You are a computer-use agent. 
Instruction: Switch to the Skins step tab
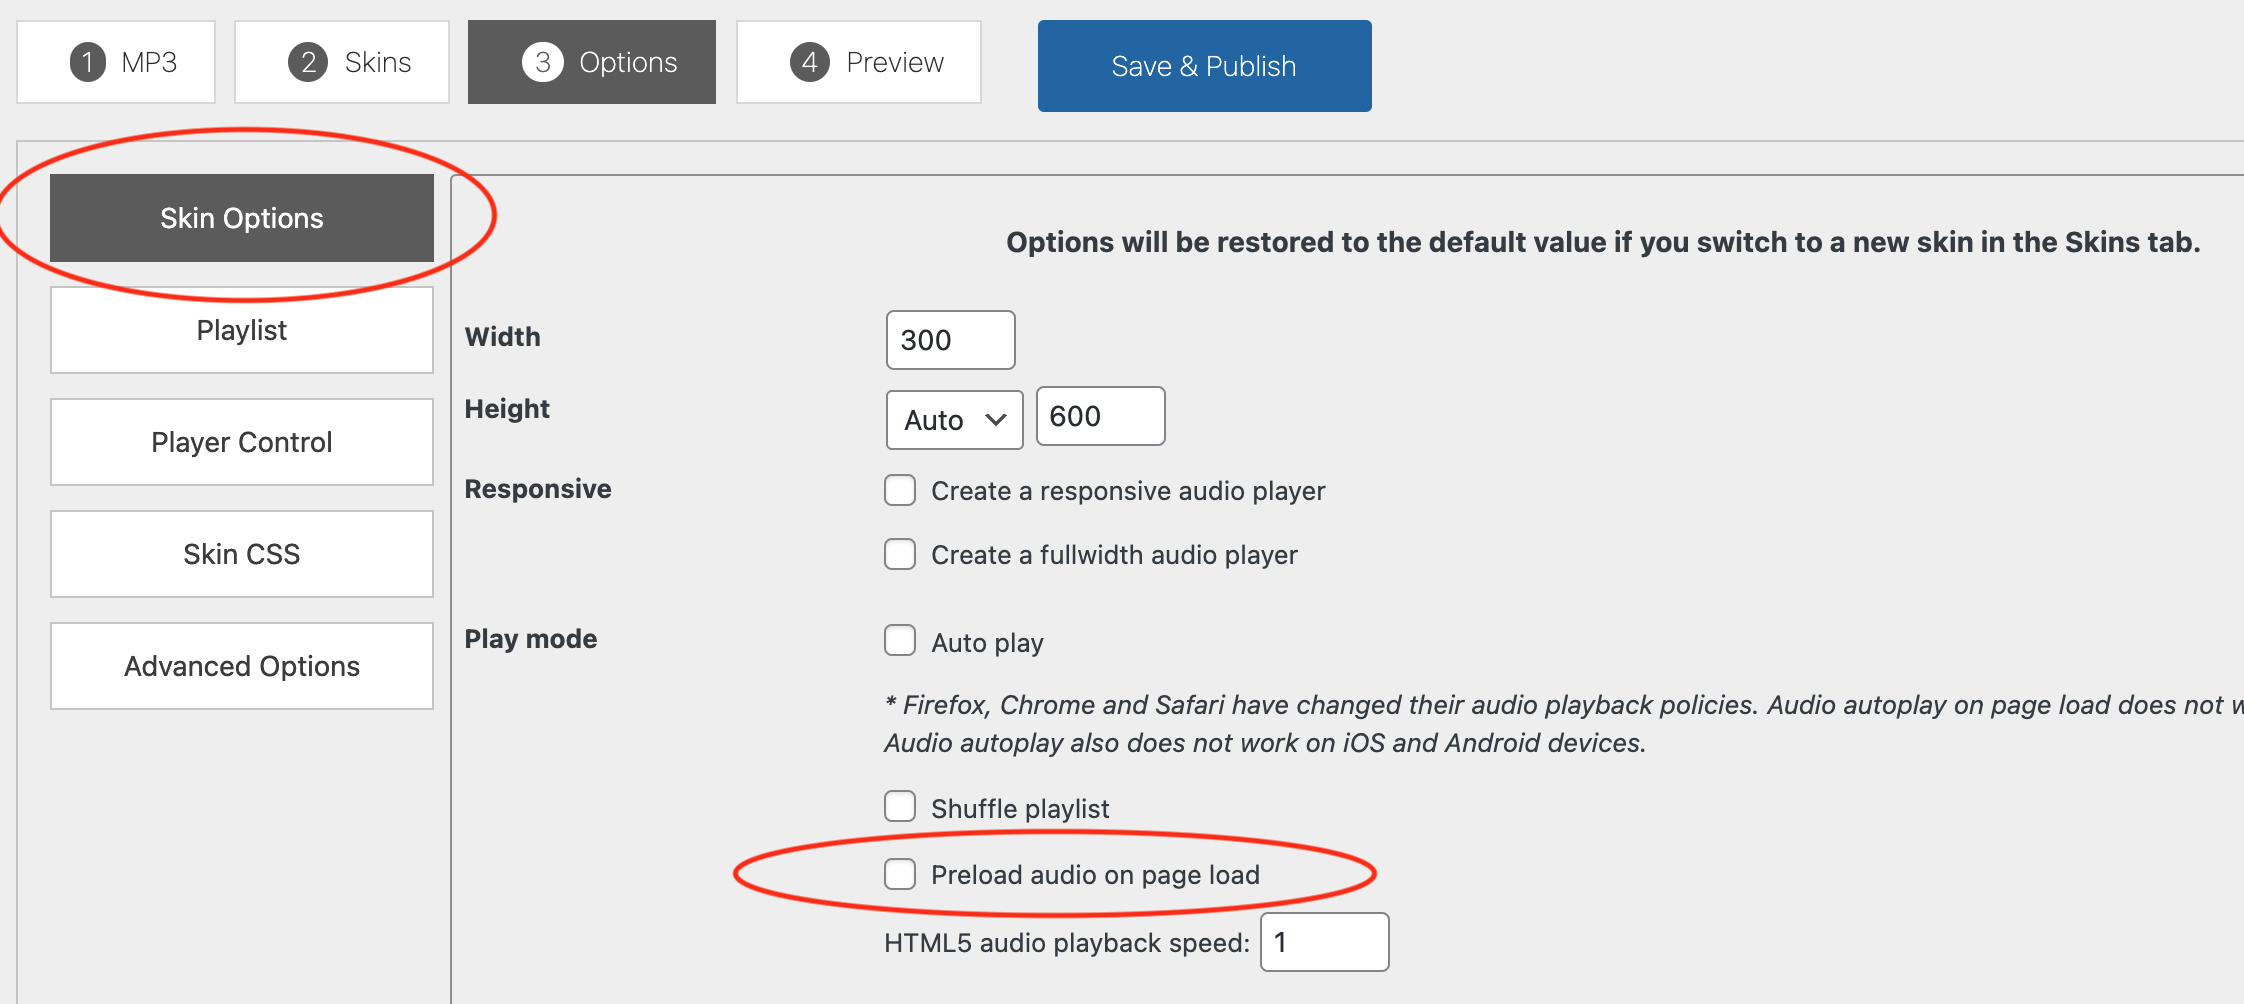342,62
